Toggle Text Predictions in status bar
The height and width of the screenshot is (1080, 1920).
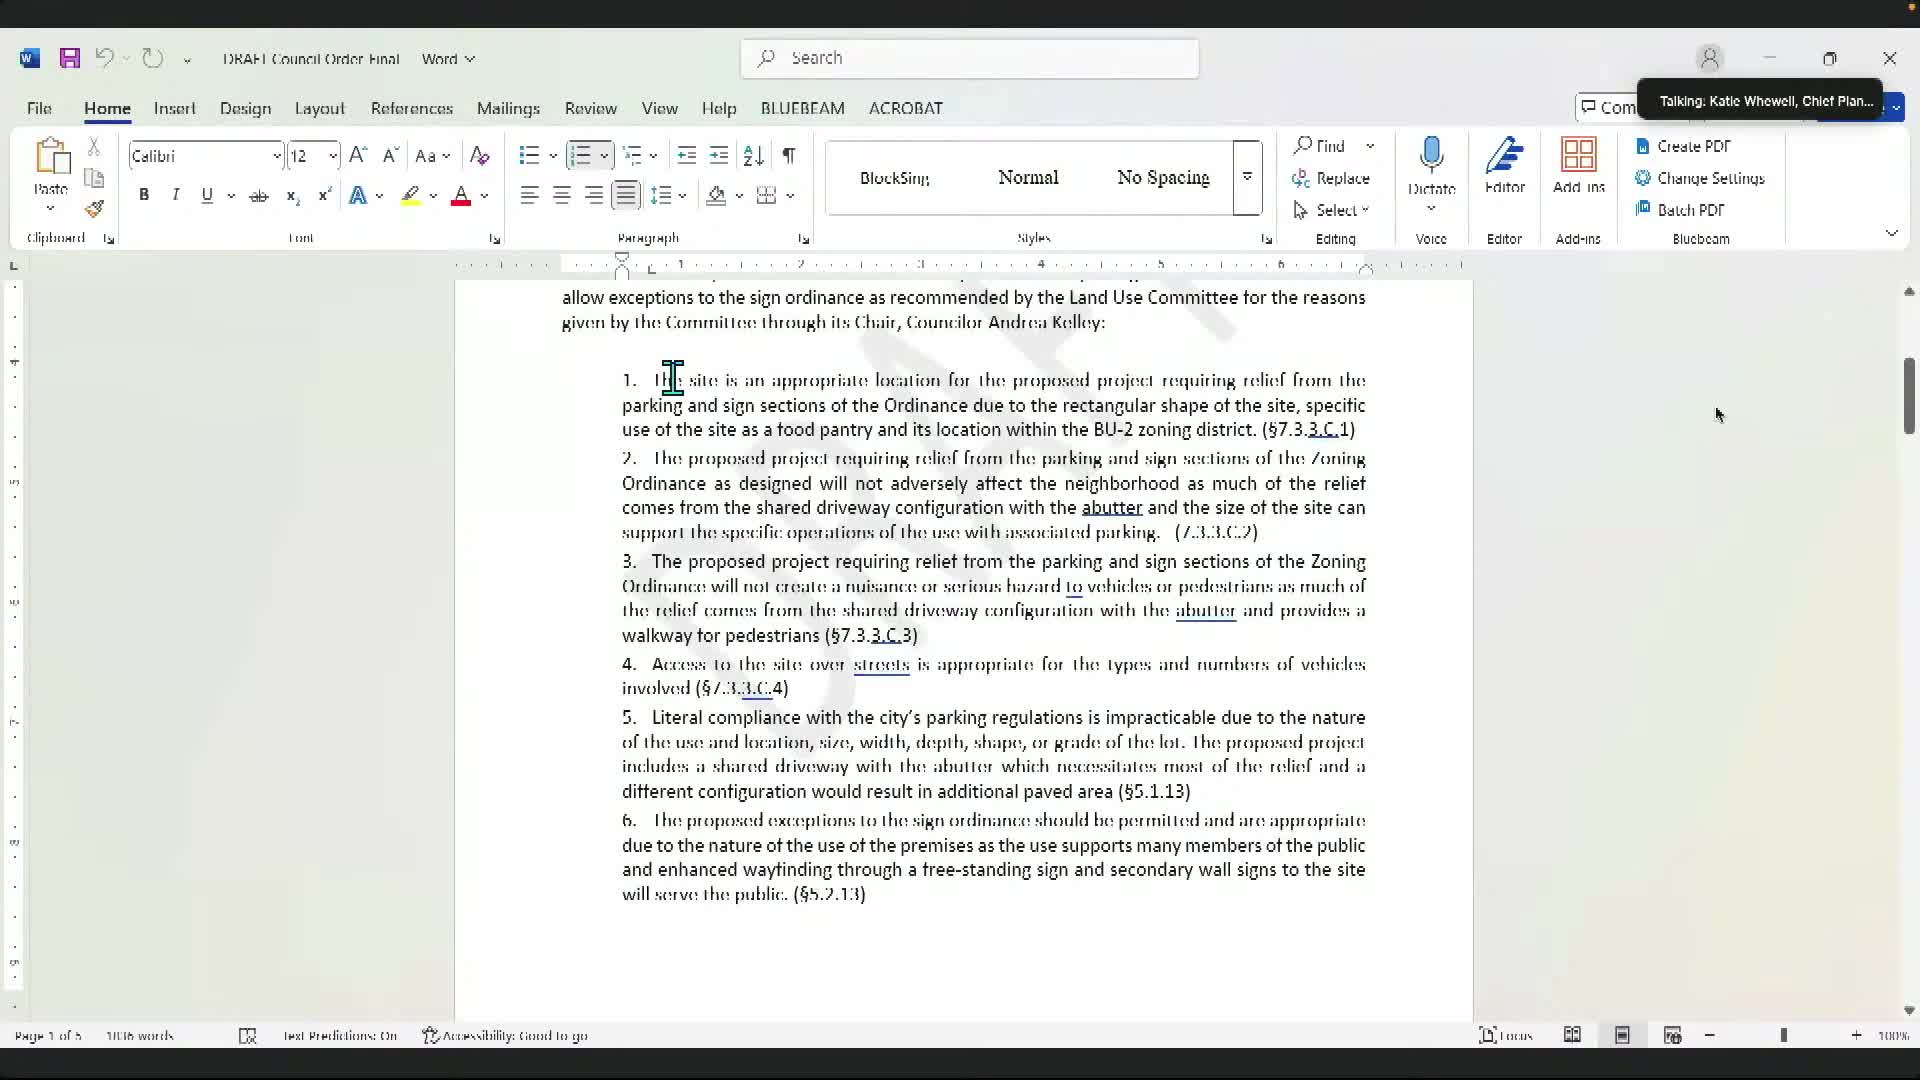click(x=340, y=1035)
